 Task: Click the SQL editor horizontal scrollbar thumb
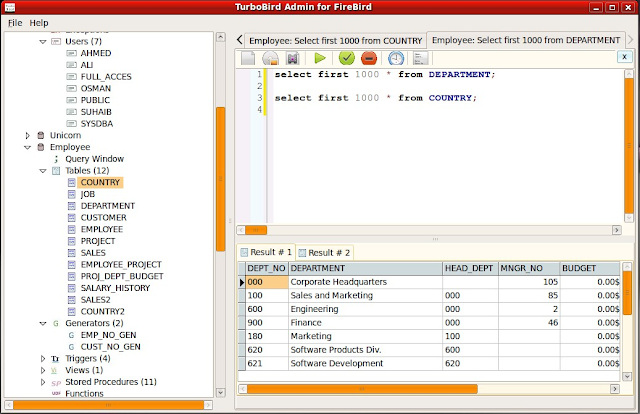point(256,230)
